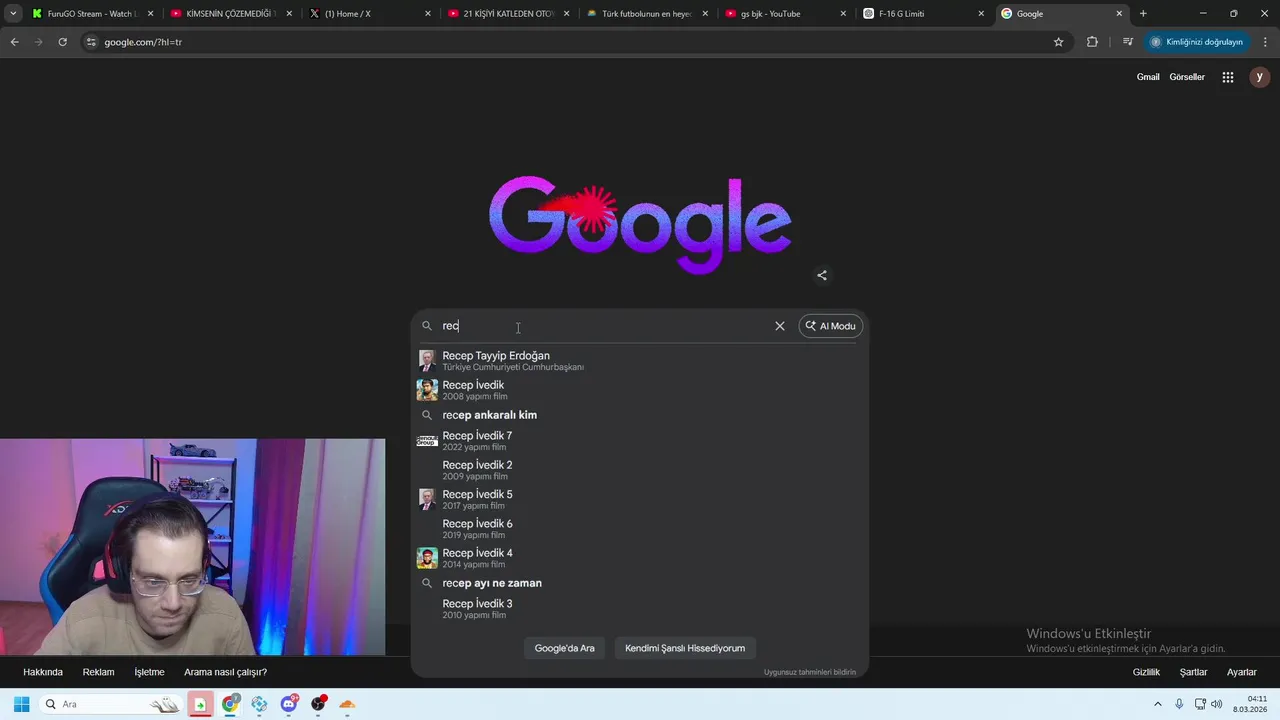The image size is (1280, 720).
Task: Click the Google'da Ara button
Action: (564, 648)
